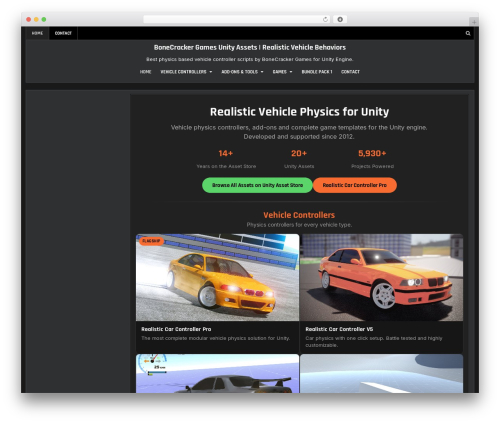Image resolution: width=500 pixels, height=423 pixels.
Task: Click the green fullscreen window dot
Action: click(44, 19)
